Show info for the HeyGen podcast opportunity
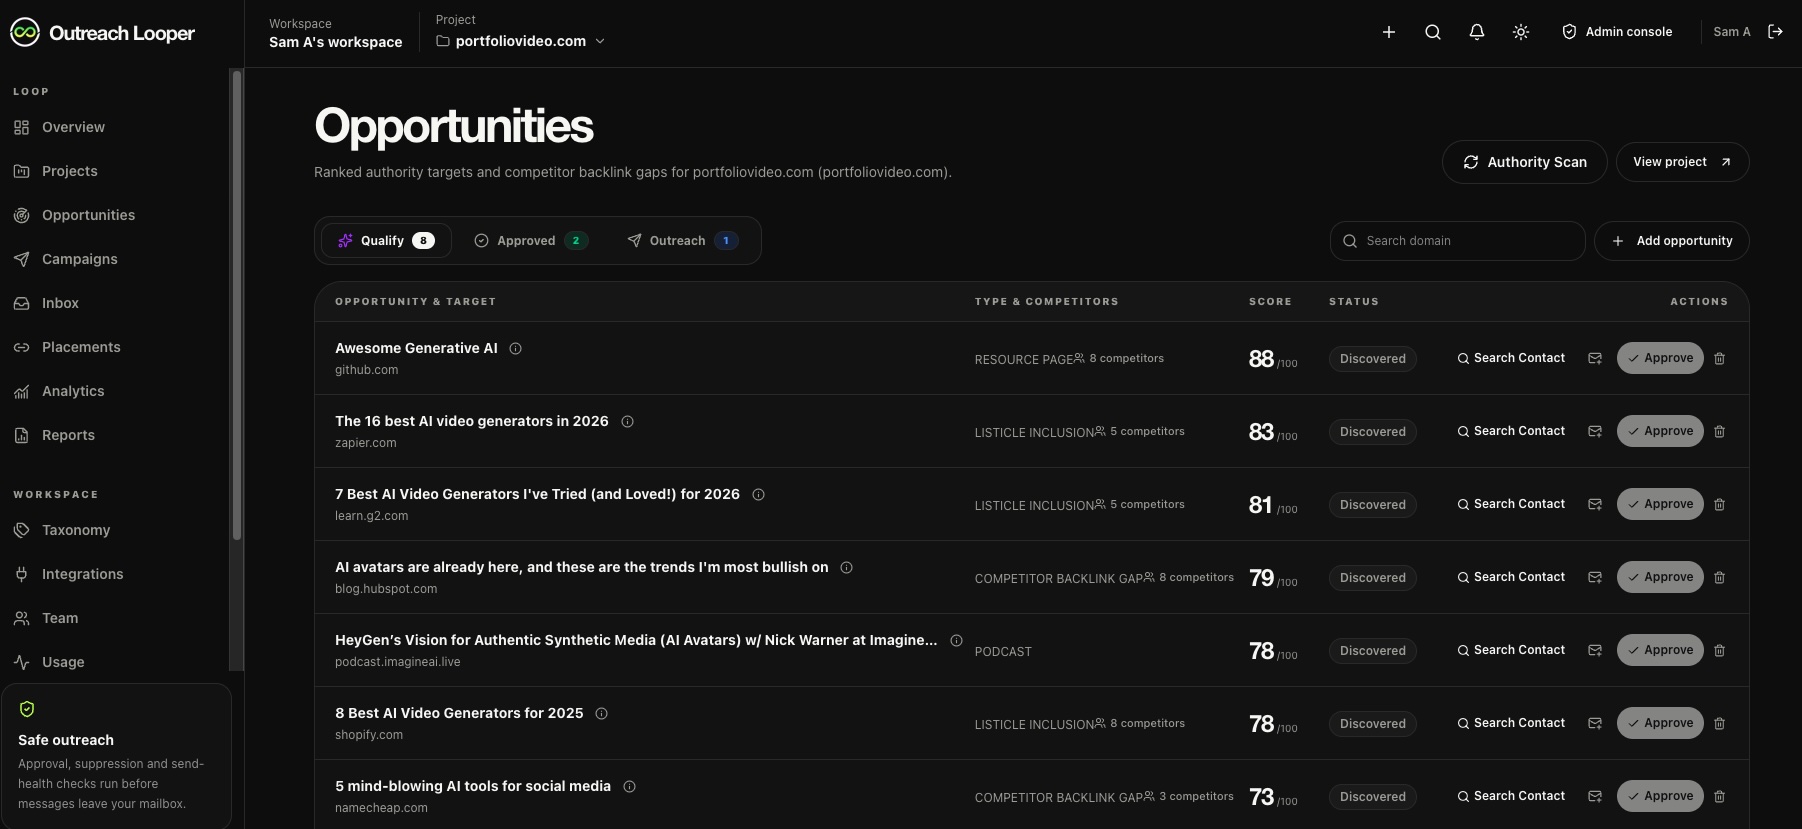1802x829 pixels. pyautogui.click(x=957, y=641)
